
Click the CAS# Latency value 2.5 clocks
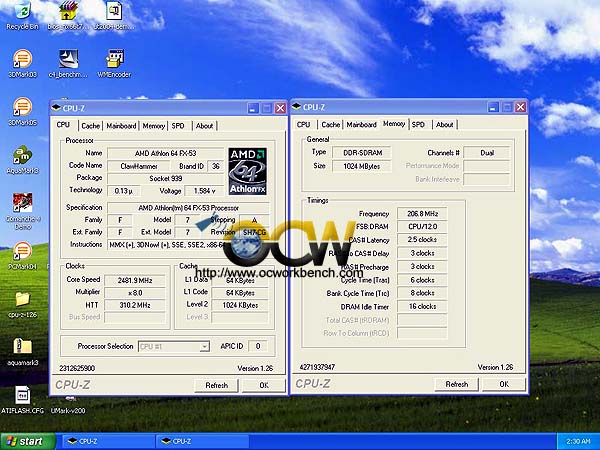422,240
